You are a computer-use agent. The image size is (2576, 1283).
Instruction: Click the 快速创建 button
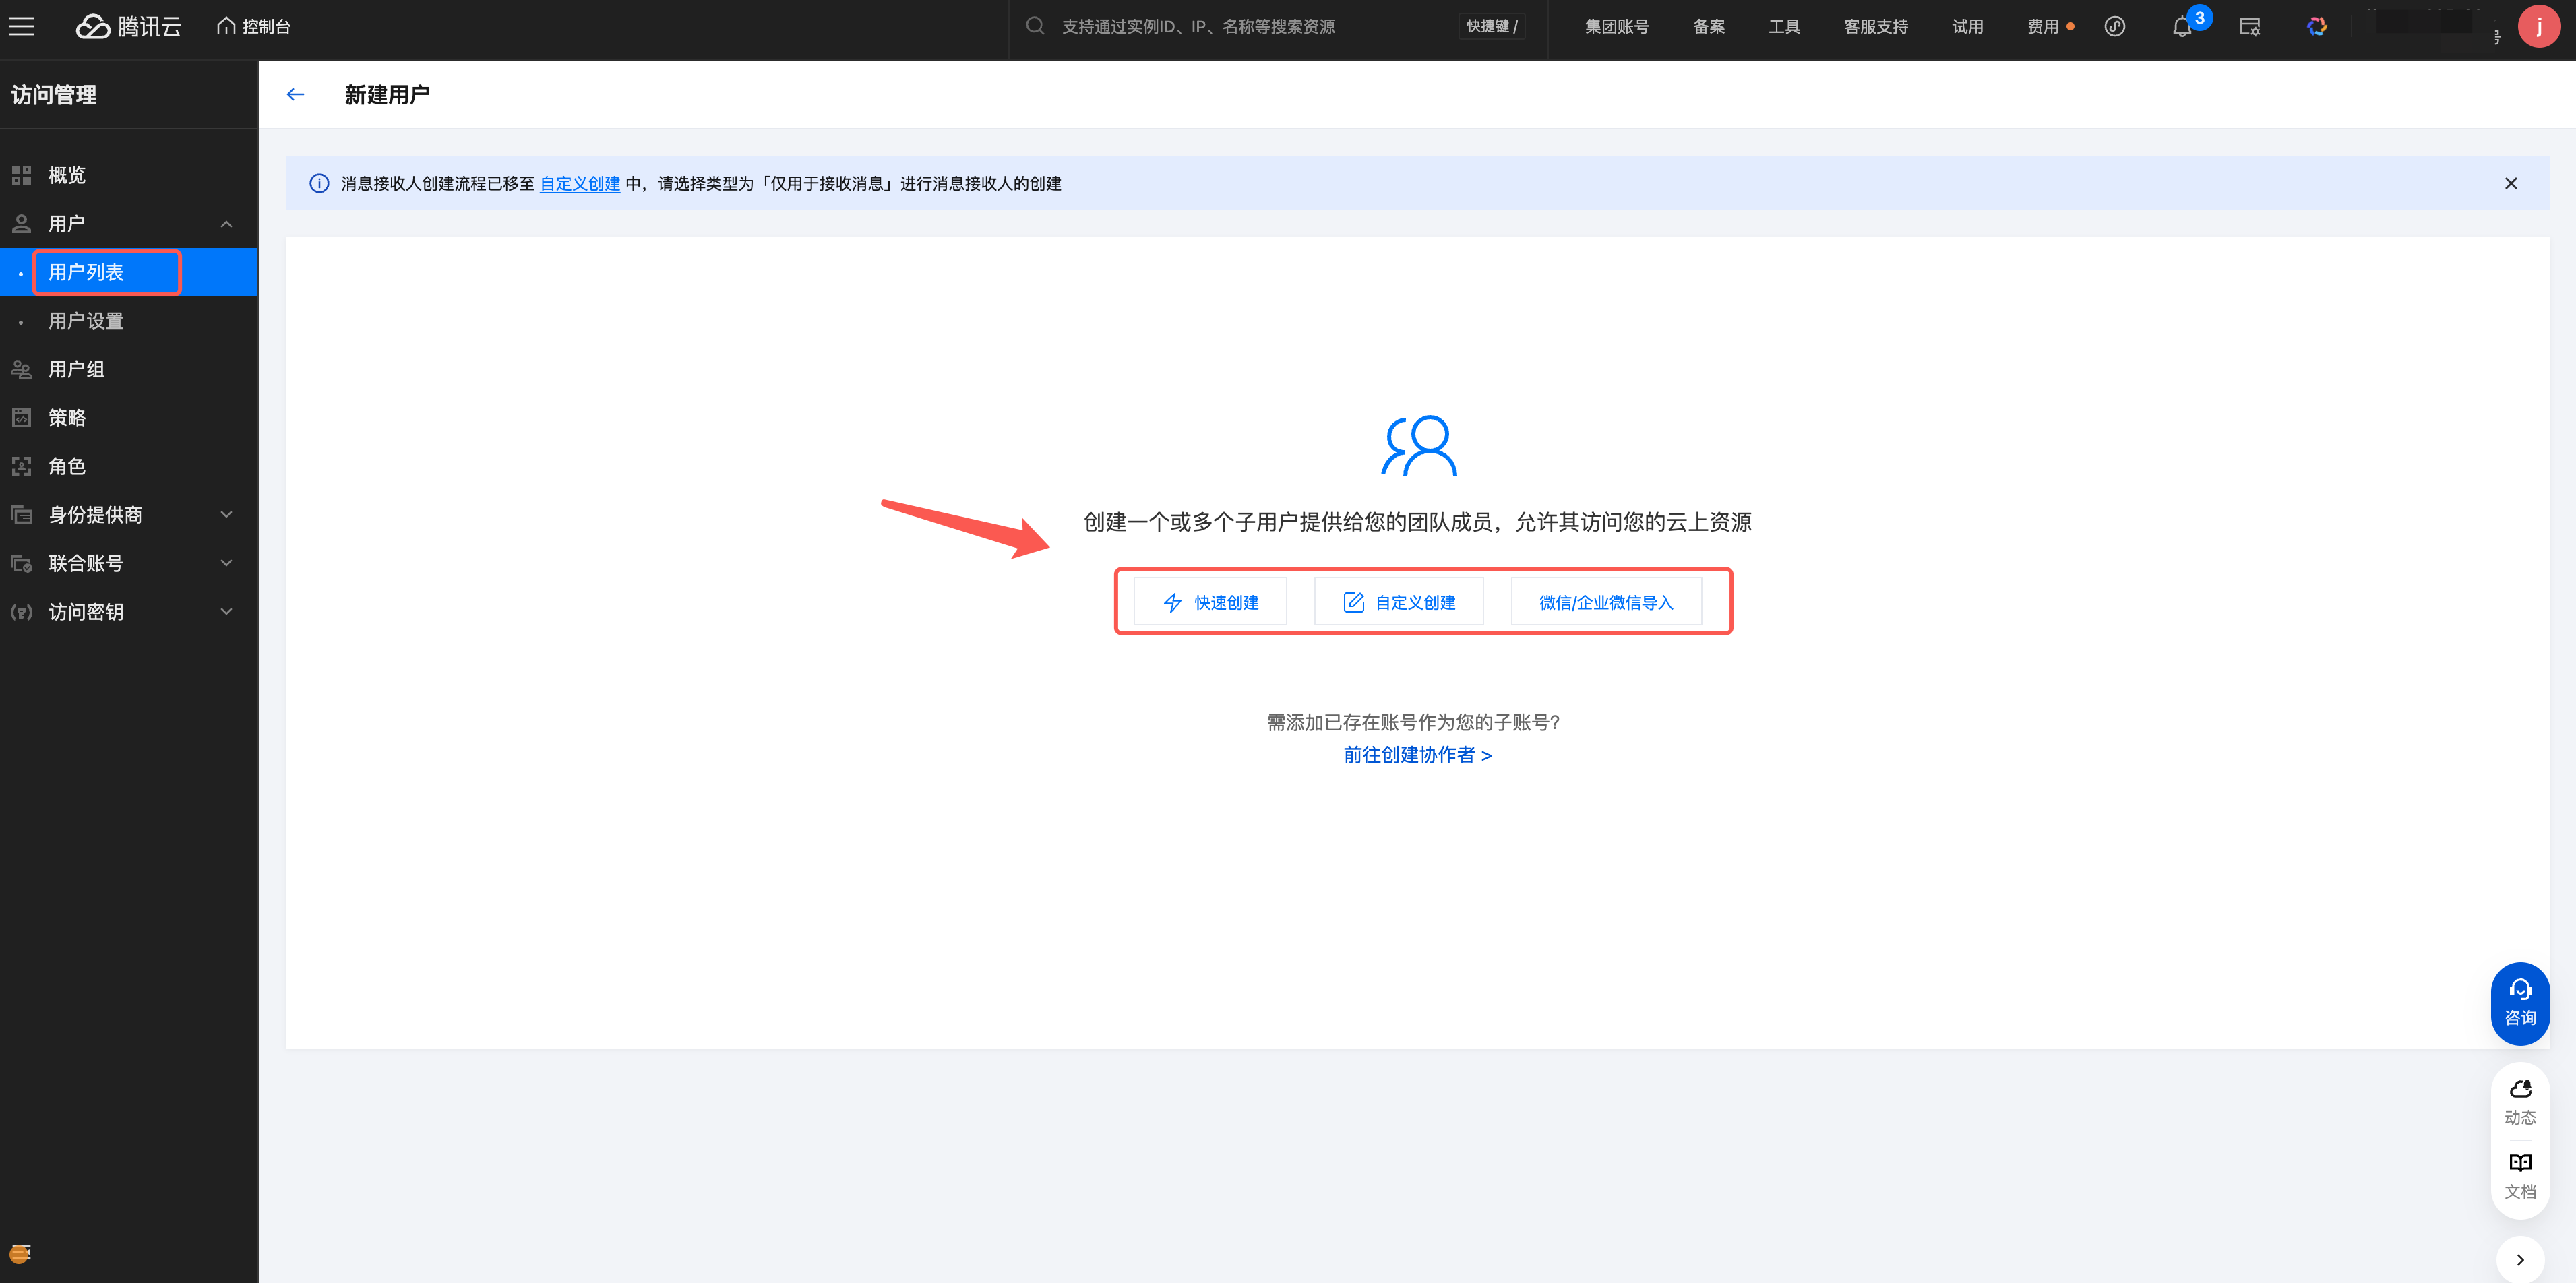[x=1210, y=602]
